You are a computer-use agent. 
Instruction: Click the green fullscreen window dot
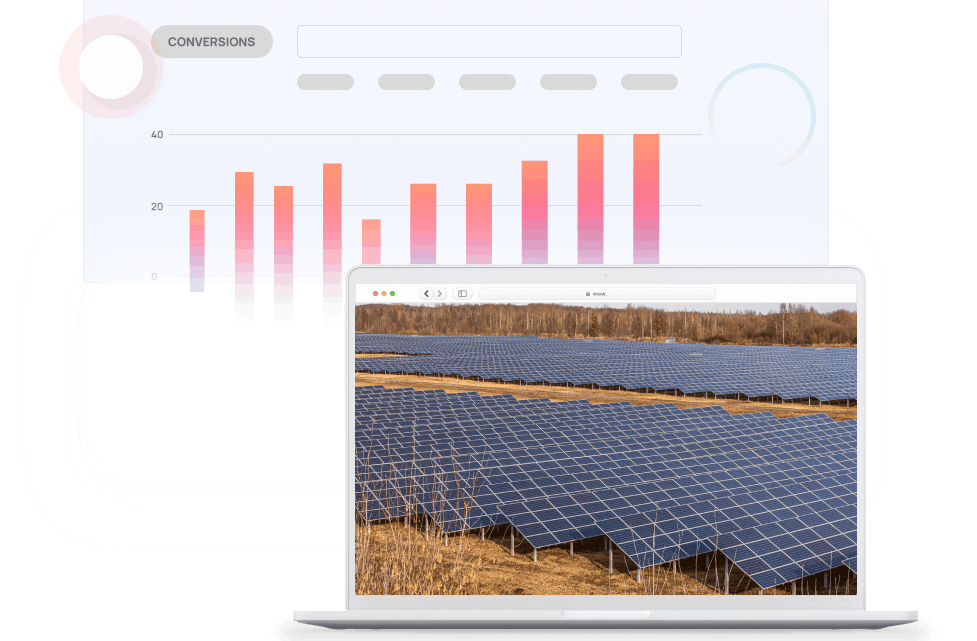(x=393, y=293)
